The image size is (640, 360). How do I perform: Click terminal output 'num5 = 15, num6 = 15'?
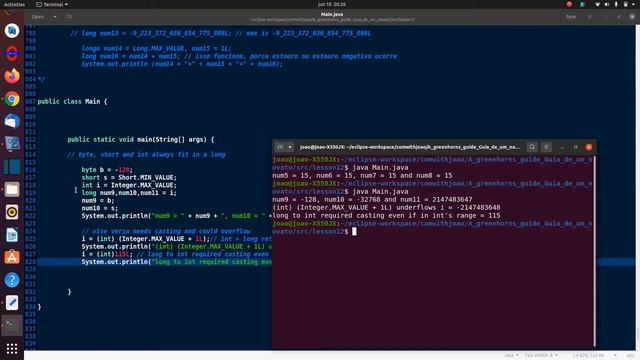362,176
